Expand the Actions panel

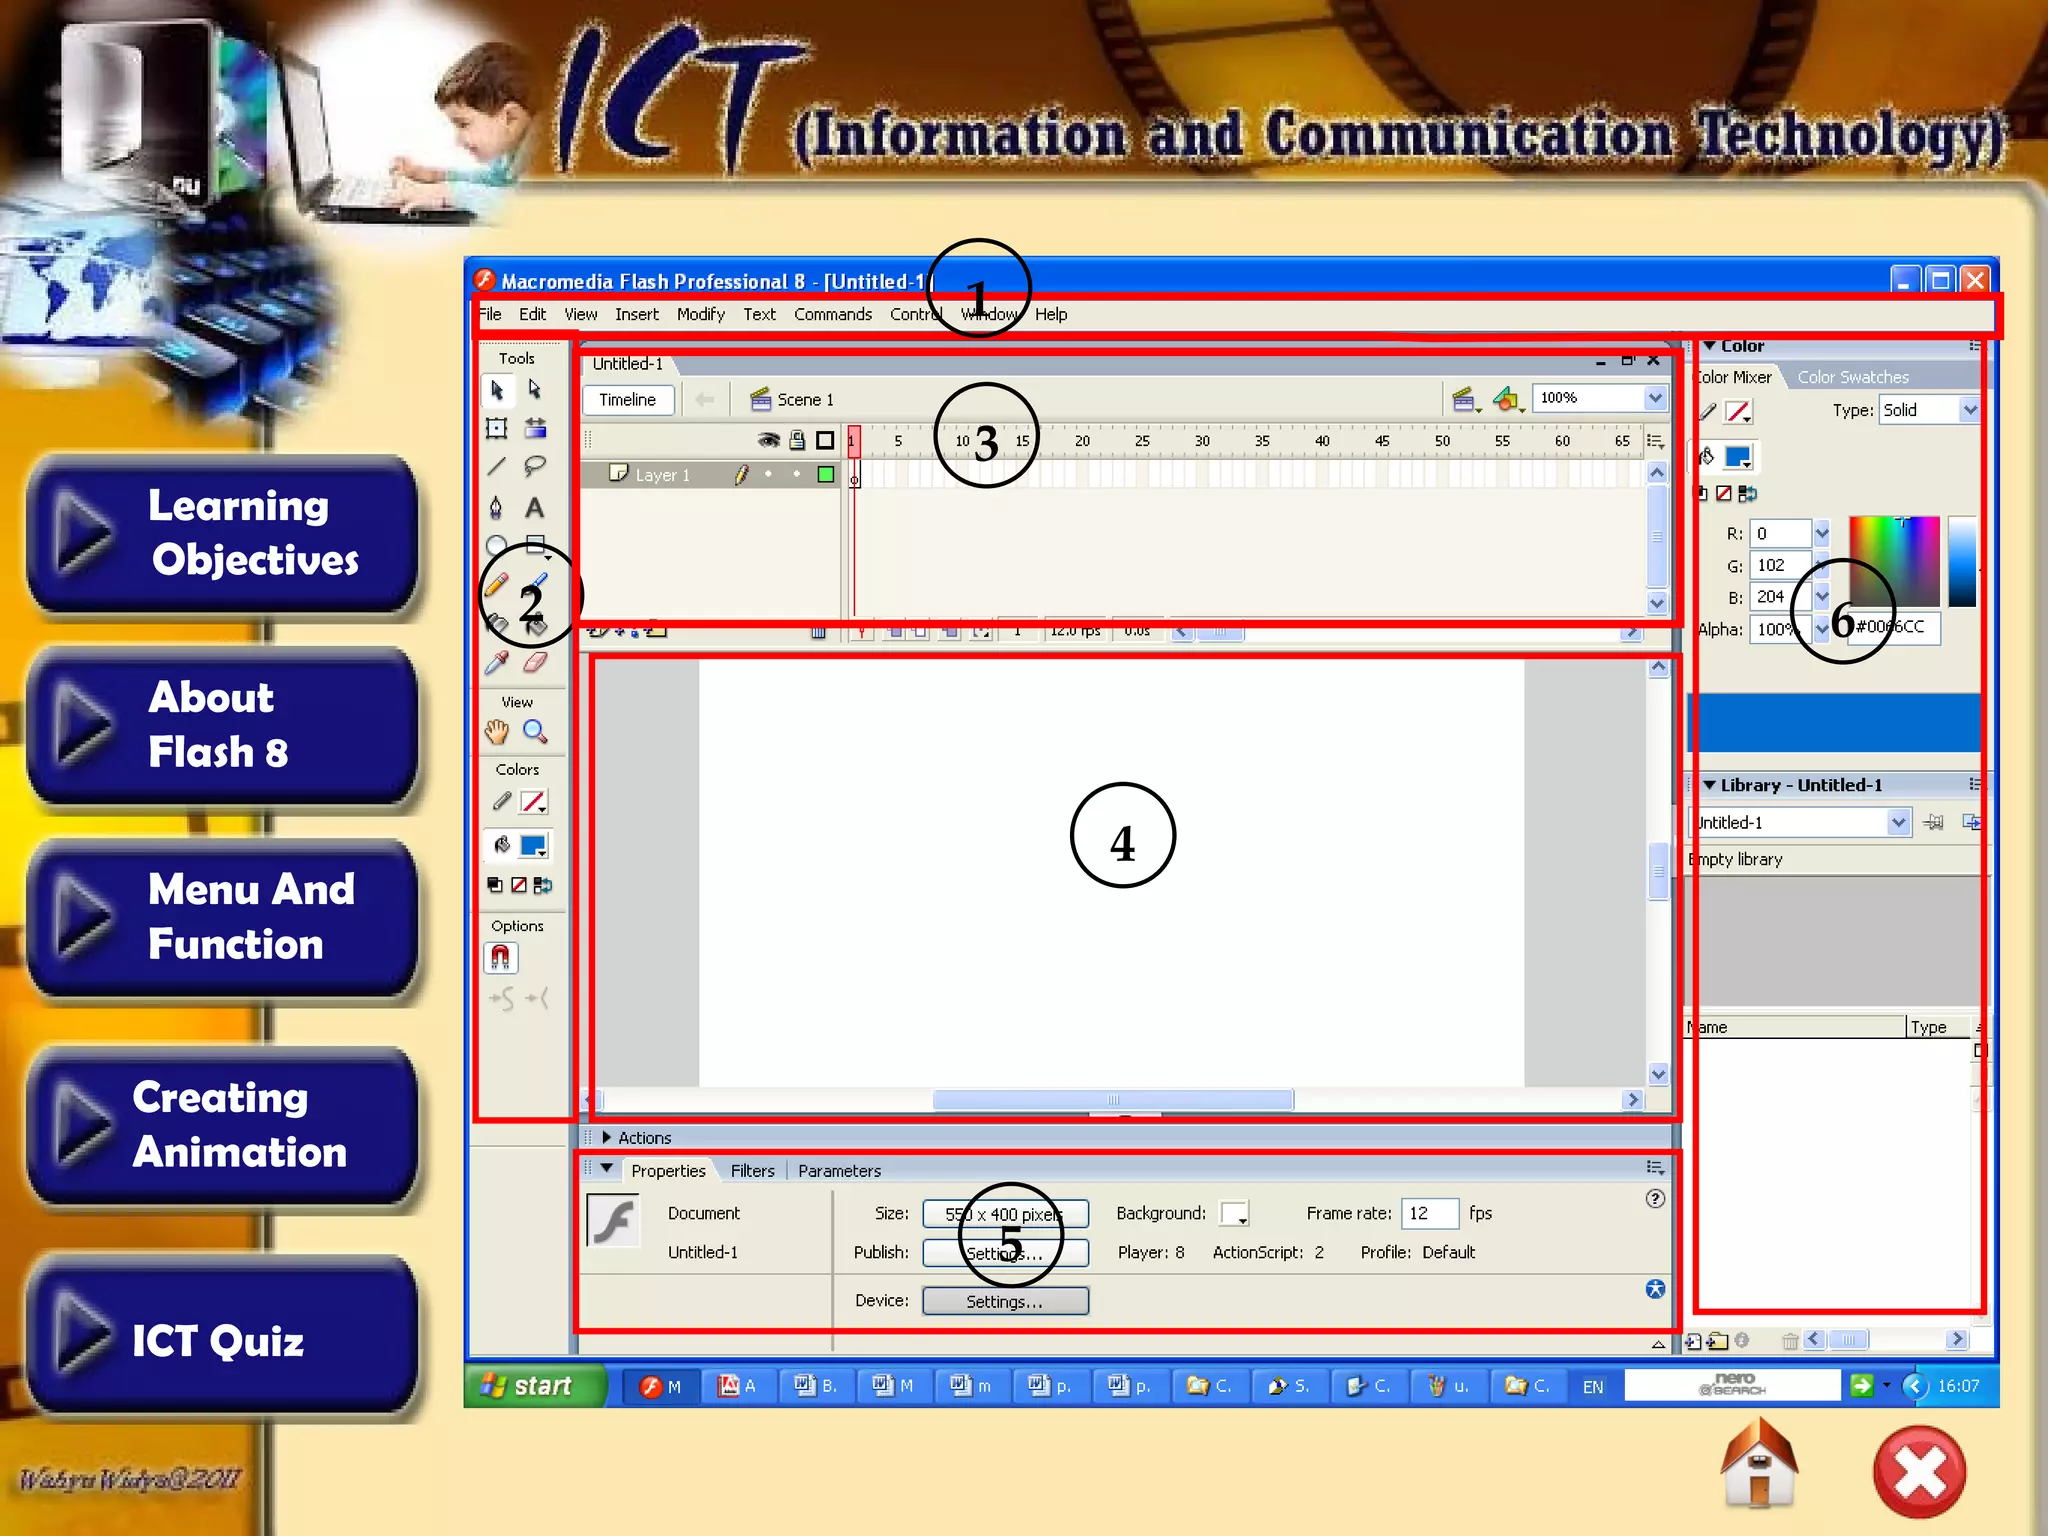(x=606, y=1138)
